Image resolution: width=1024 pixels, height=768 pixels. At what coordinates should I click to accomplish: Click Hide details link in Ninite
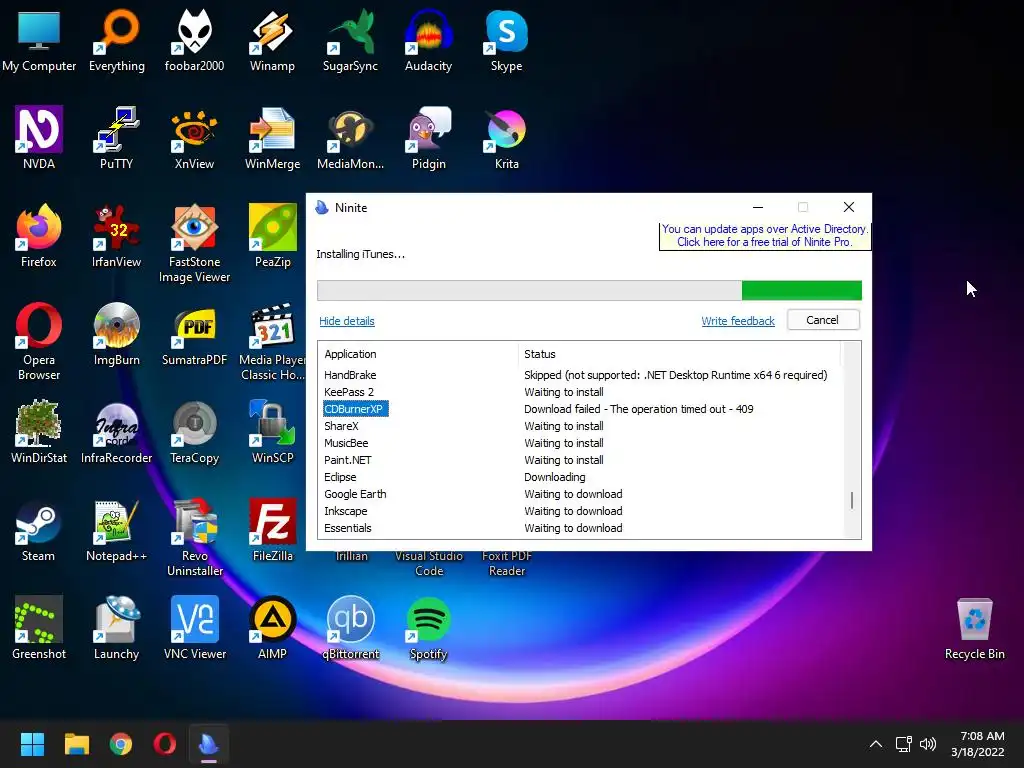347,321
